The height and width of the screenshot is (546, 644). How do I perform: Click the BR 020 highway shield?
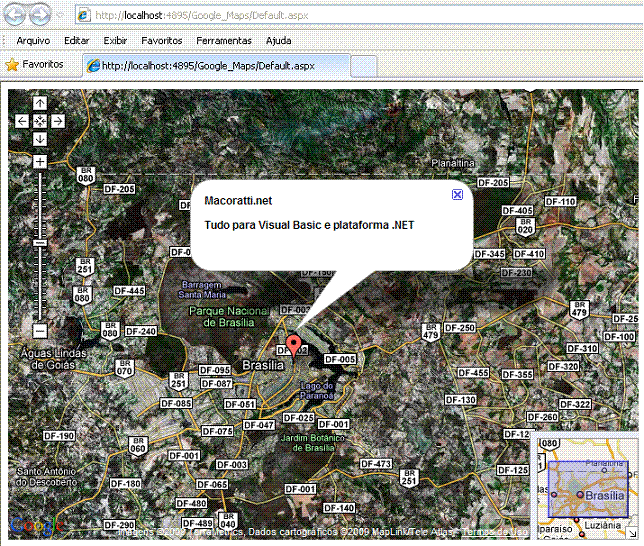[x=525, y=226]
